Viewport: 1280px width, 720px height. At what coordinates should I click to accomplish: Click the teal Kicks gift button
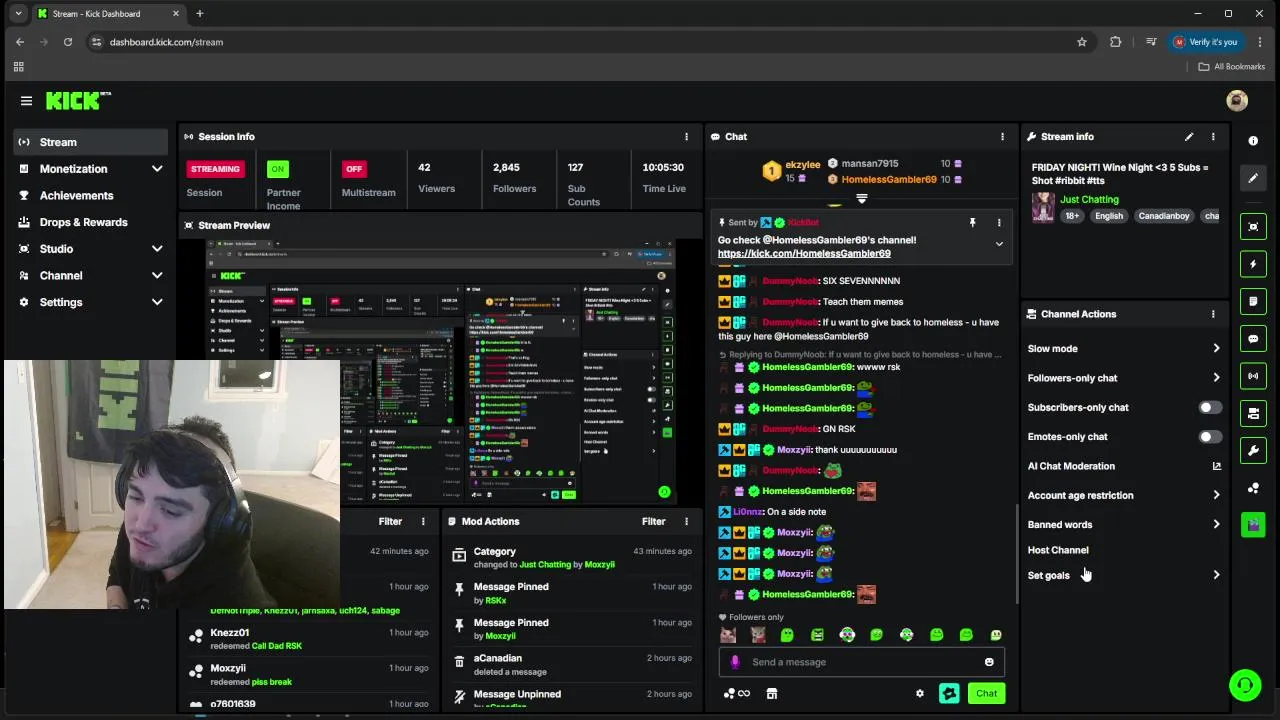pos(949,694)
